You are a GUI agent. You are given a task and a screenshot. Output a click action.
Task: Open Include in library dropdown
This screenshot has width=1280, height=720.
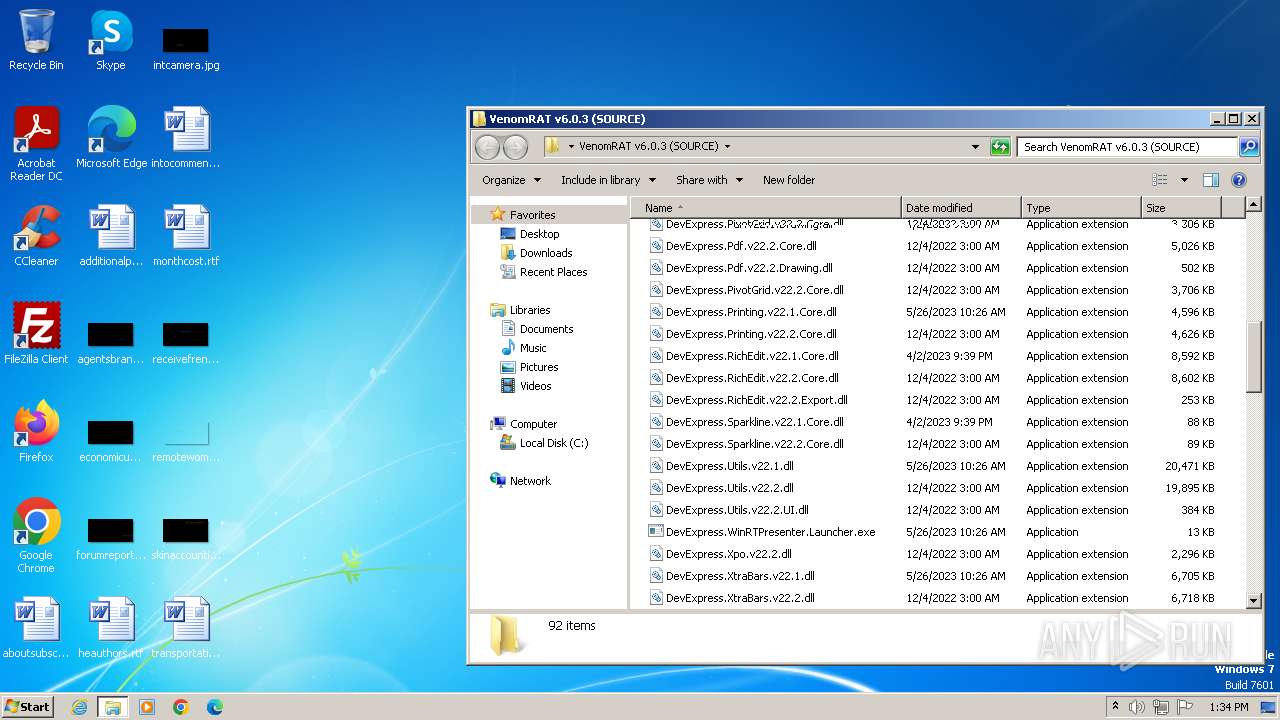[608, 180]
